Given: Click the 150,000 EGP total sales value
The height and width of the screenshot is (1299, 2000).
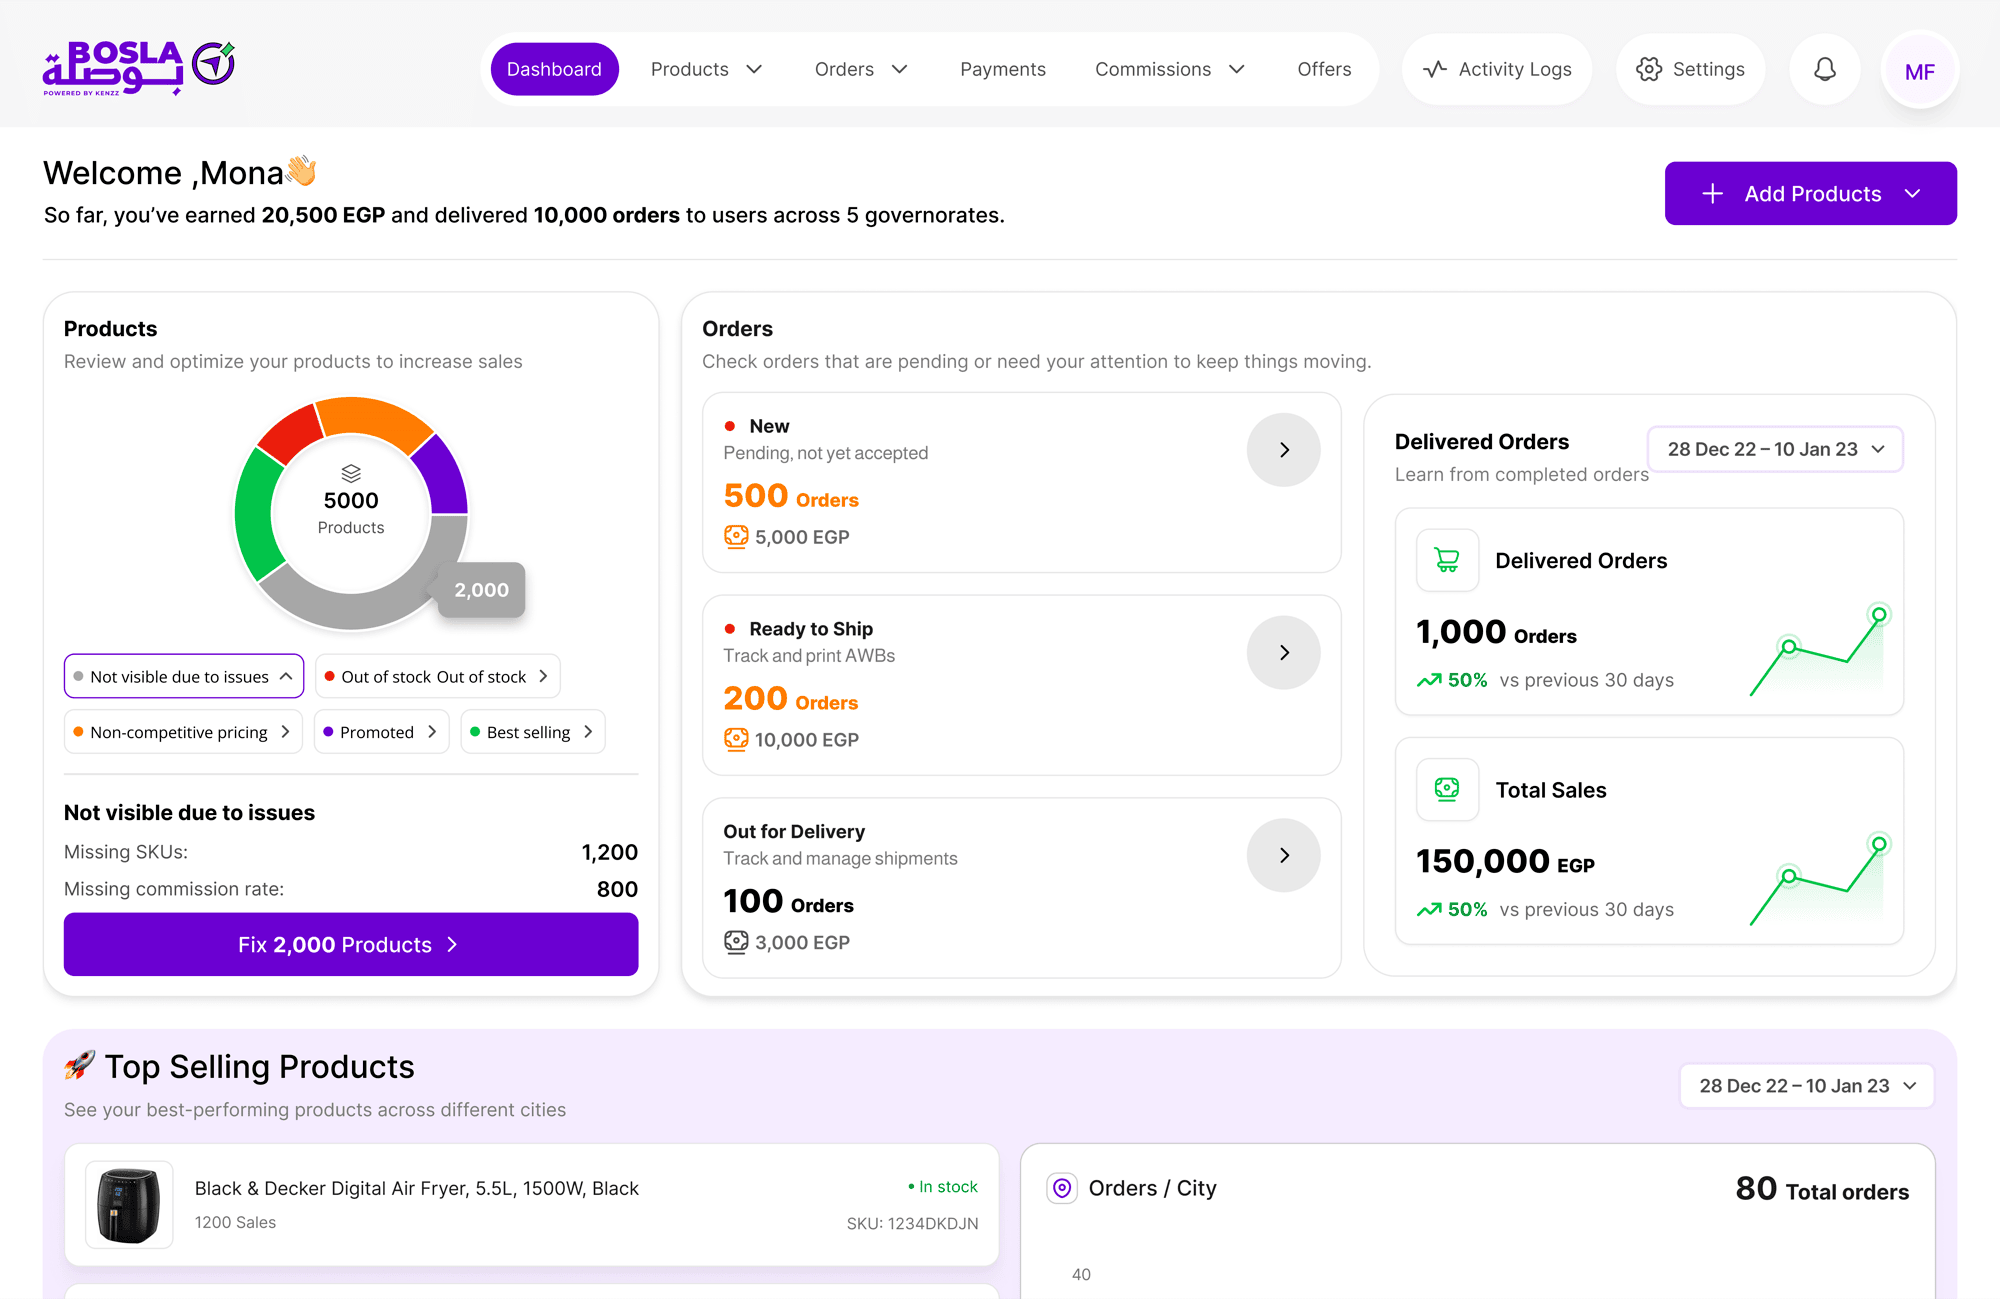Looking at the screenshot, I should pos(1505,861).
